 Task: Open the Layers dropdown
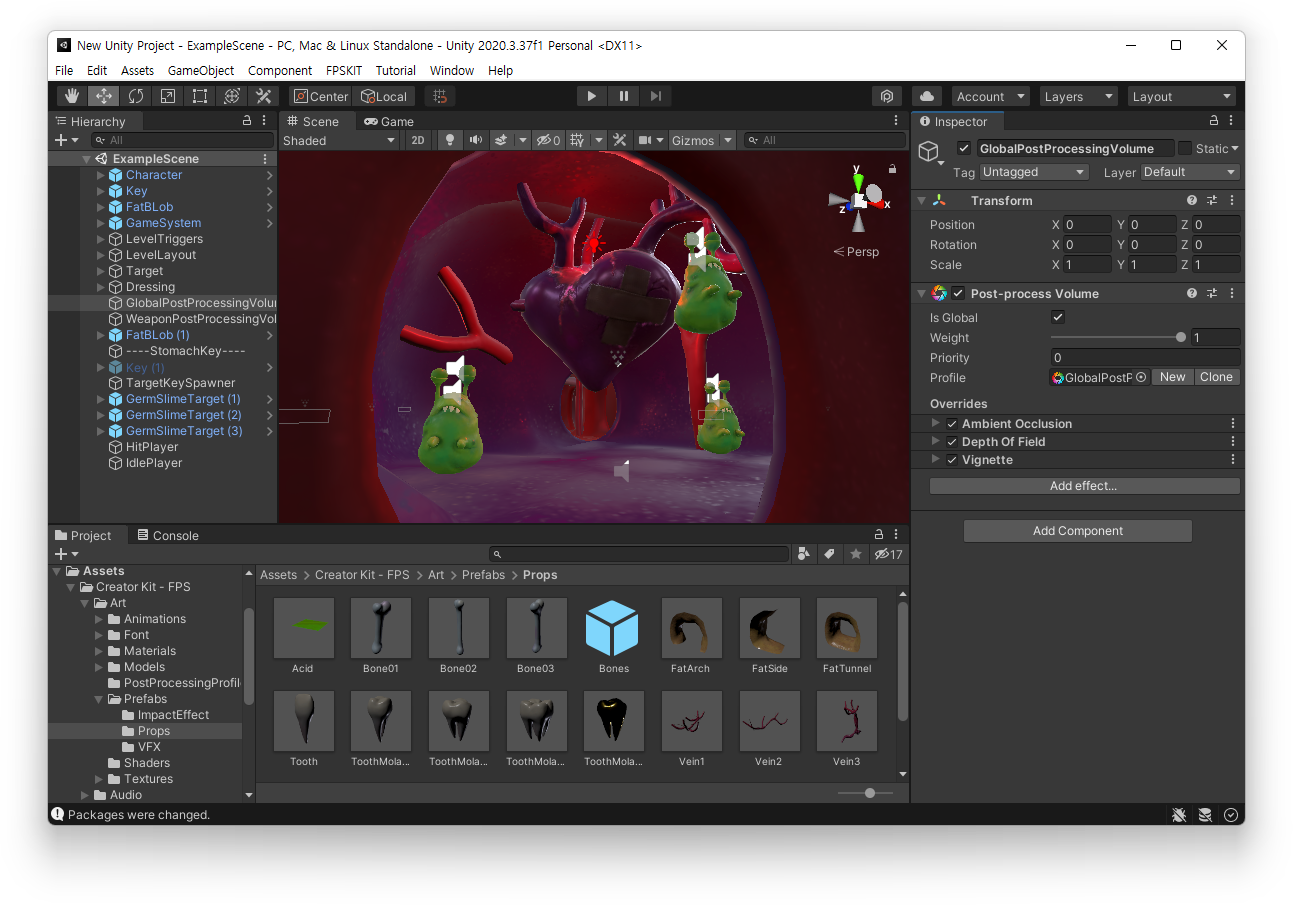pos(1078,96)
